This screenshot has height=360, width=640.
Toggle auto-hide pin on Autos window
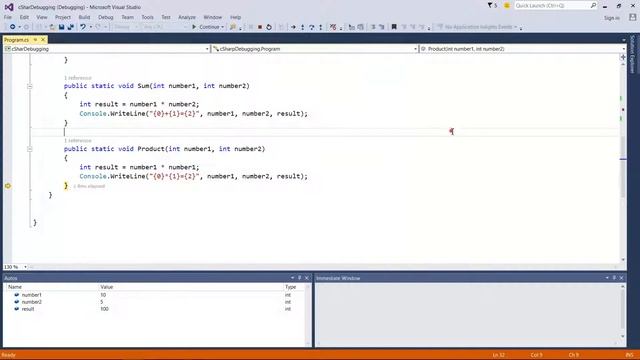click(300, 278)
